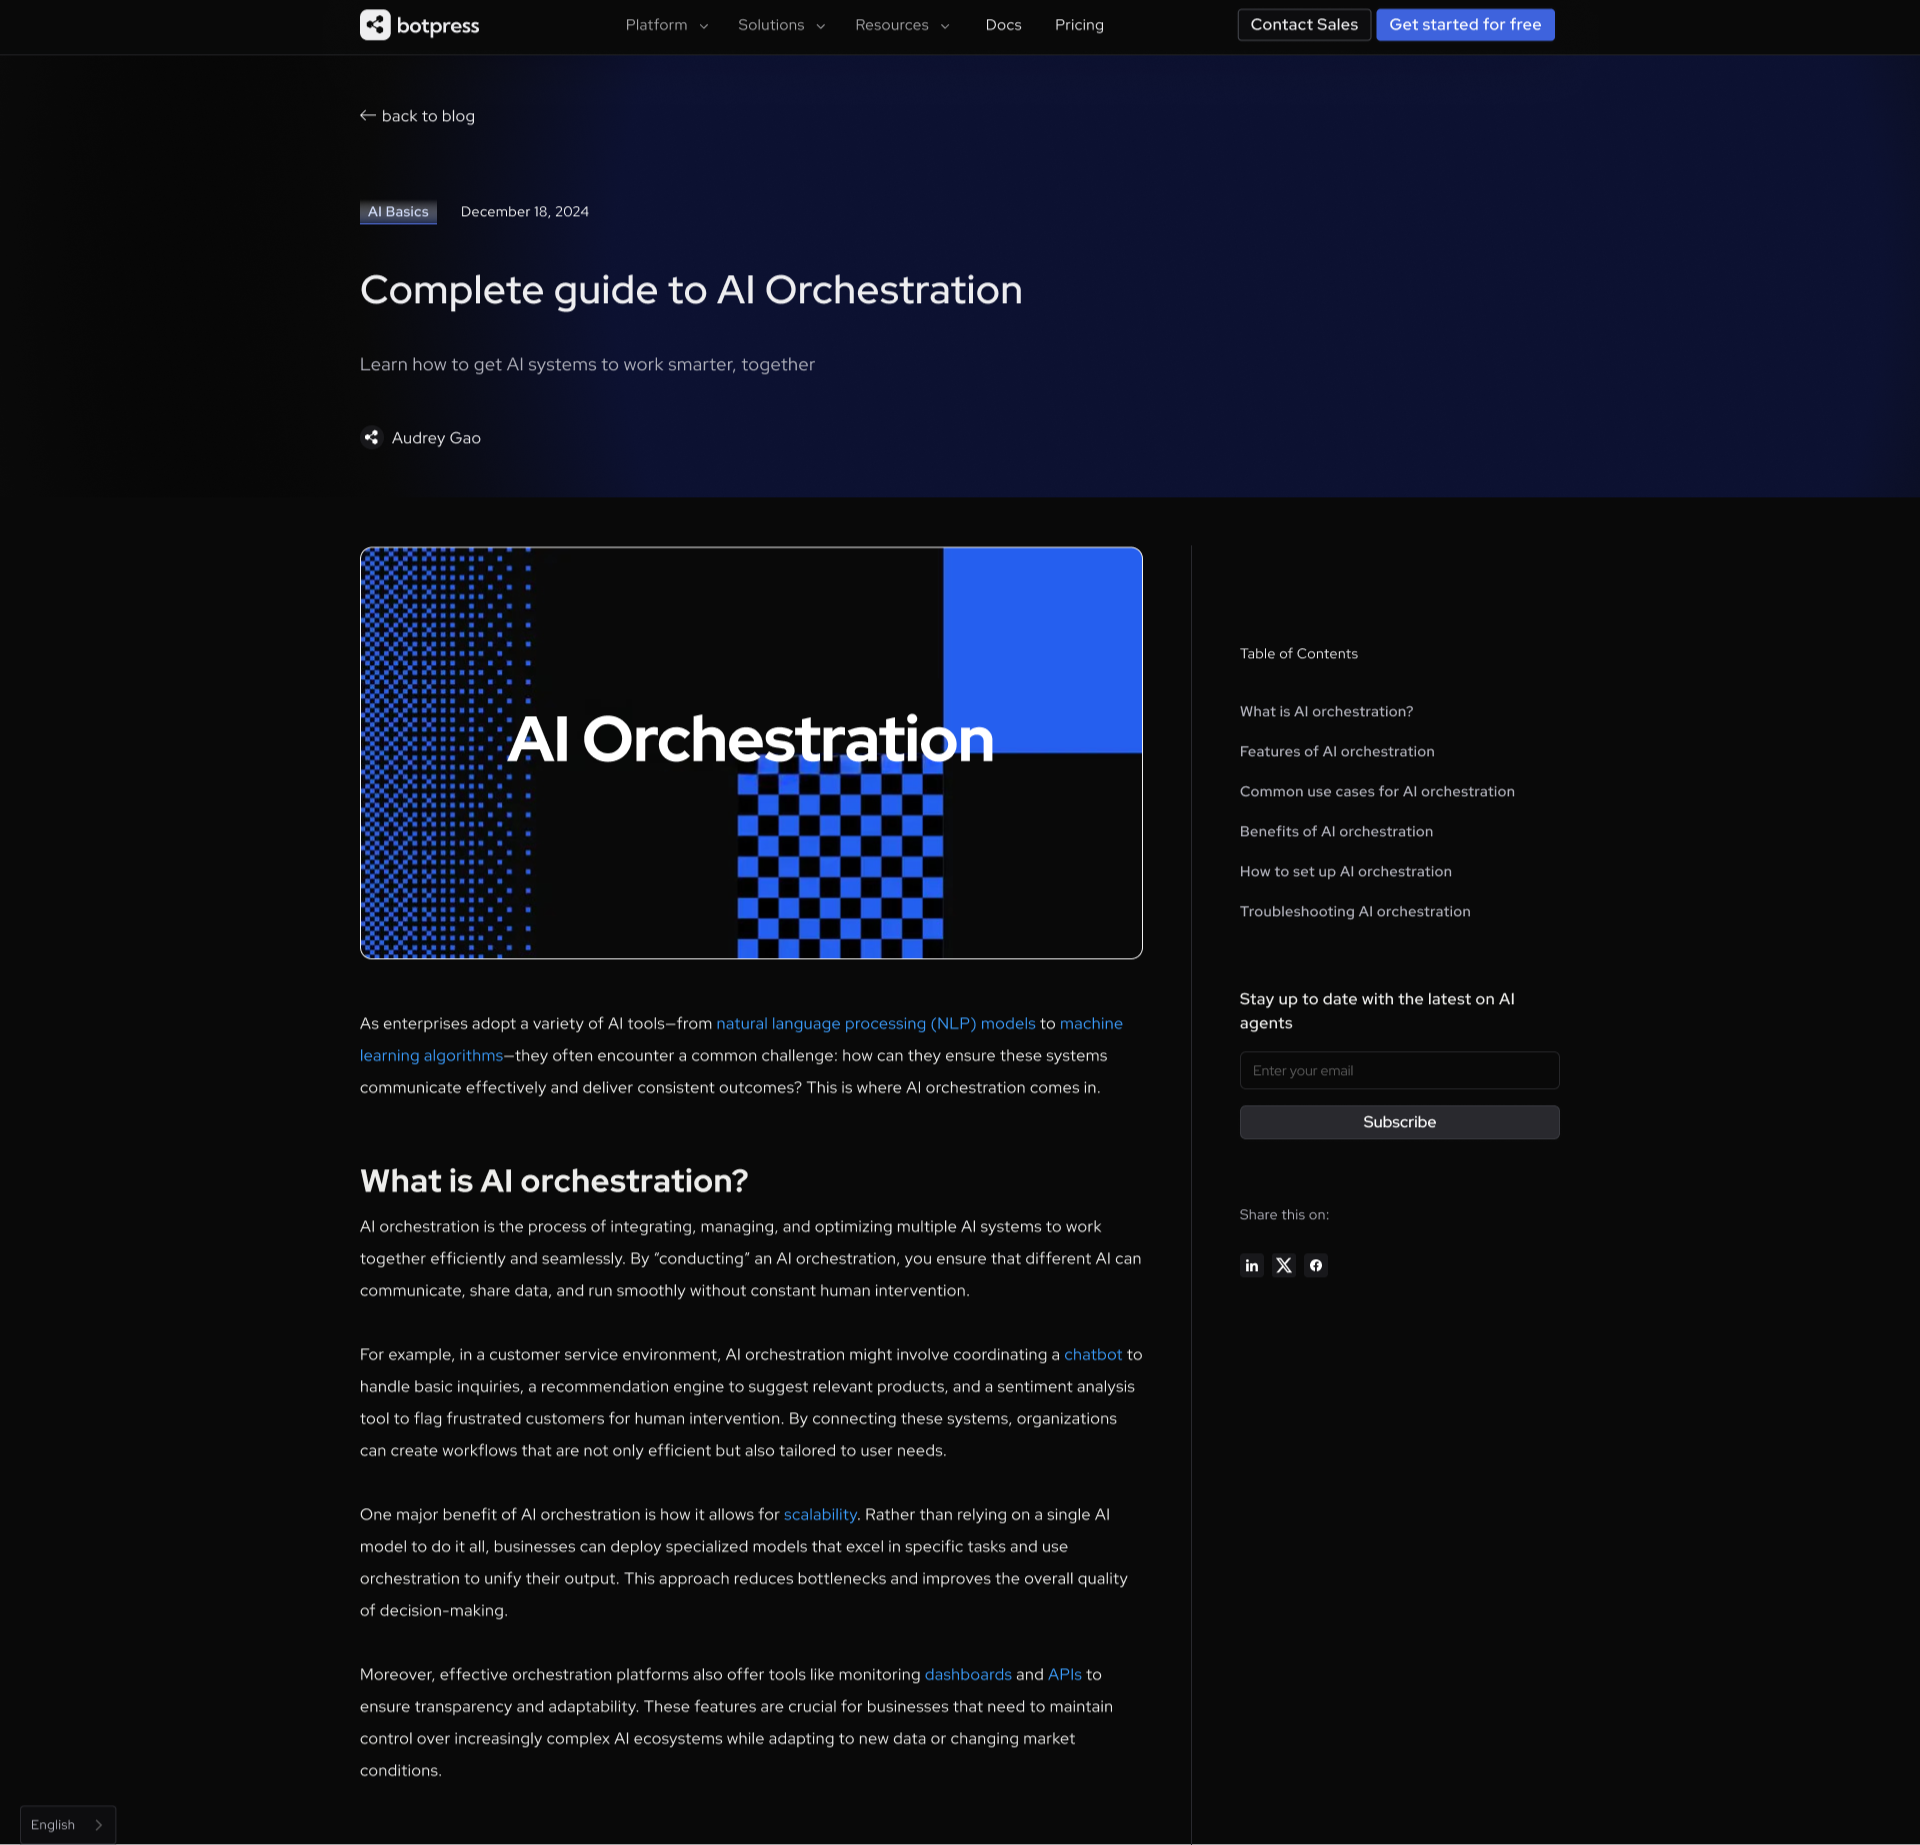The height and width of the screenshot is (1845, 1920).
Task: Click Audrey Gao's author avatar icon
Action: pyautogui.click(x=371, y=438)
